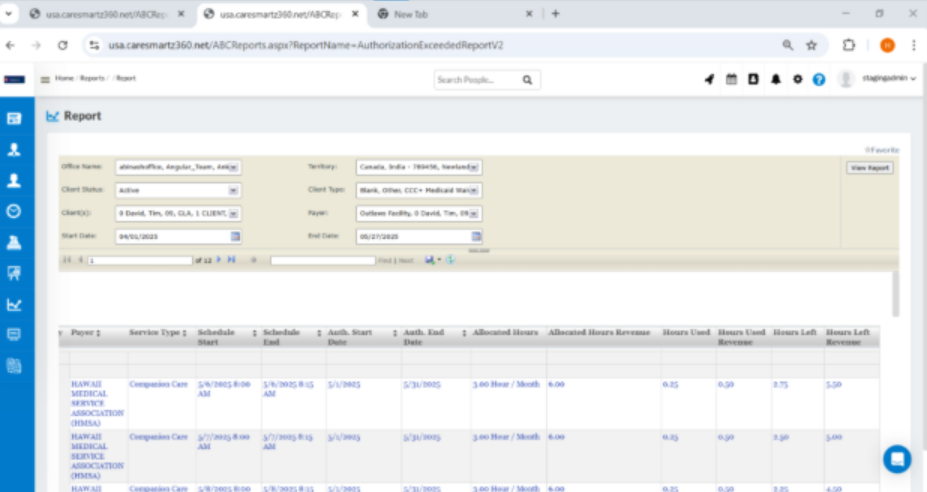This screenshot has height=492, width=927.
Task: Click the View Report button
Action: [x=869, y=168]
